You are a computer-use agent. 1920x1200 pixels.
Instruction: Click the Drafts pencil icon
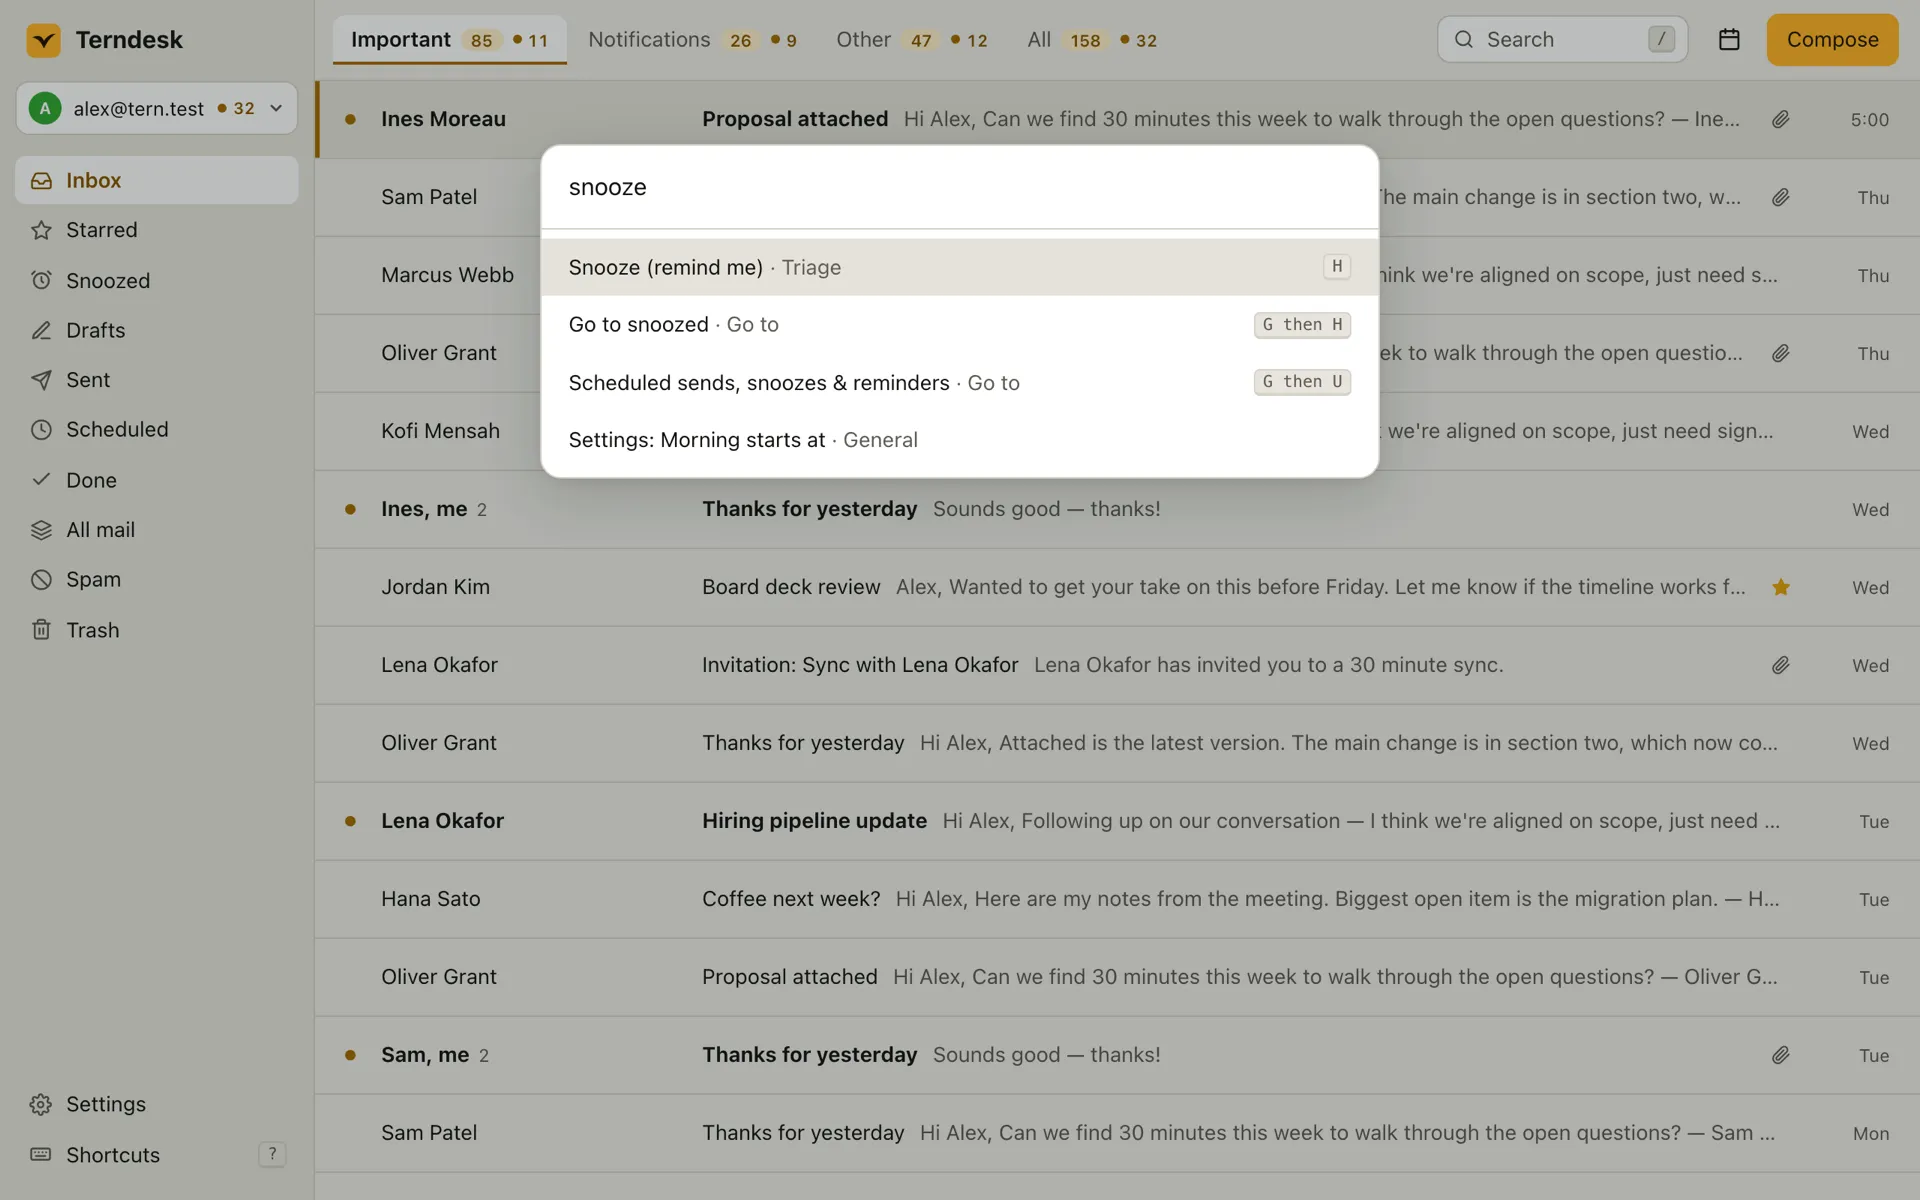pyautogui.click(x=41, y=331)
